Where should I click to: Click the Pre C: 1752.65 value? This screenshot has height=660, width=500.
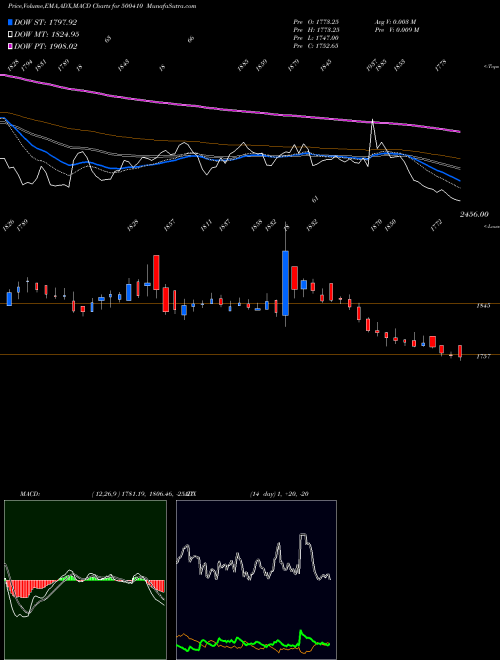pyautogui.click(x=316, y=46)
